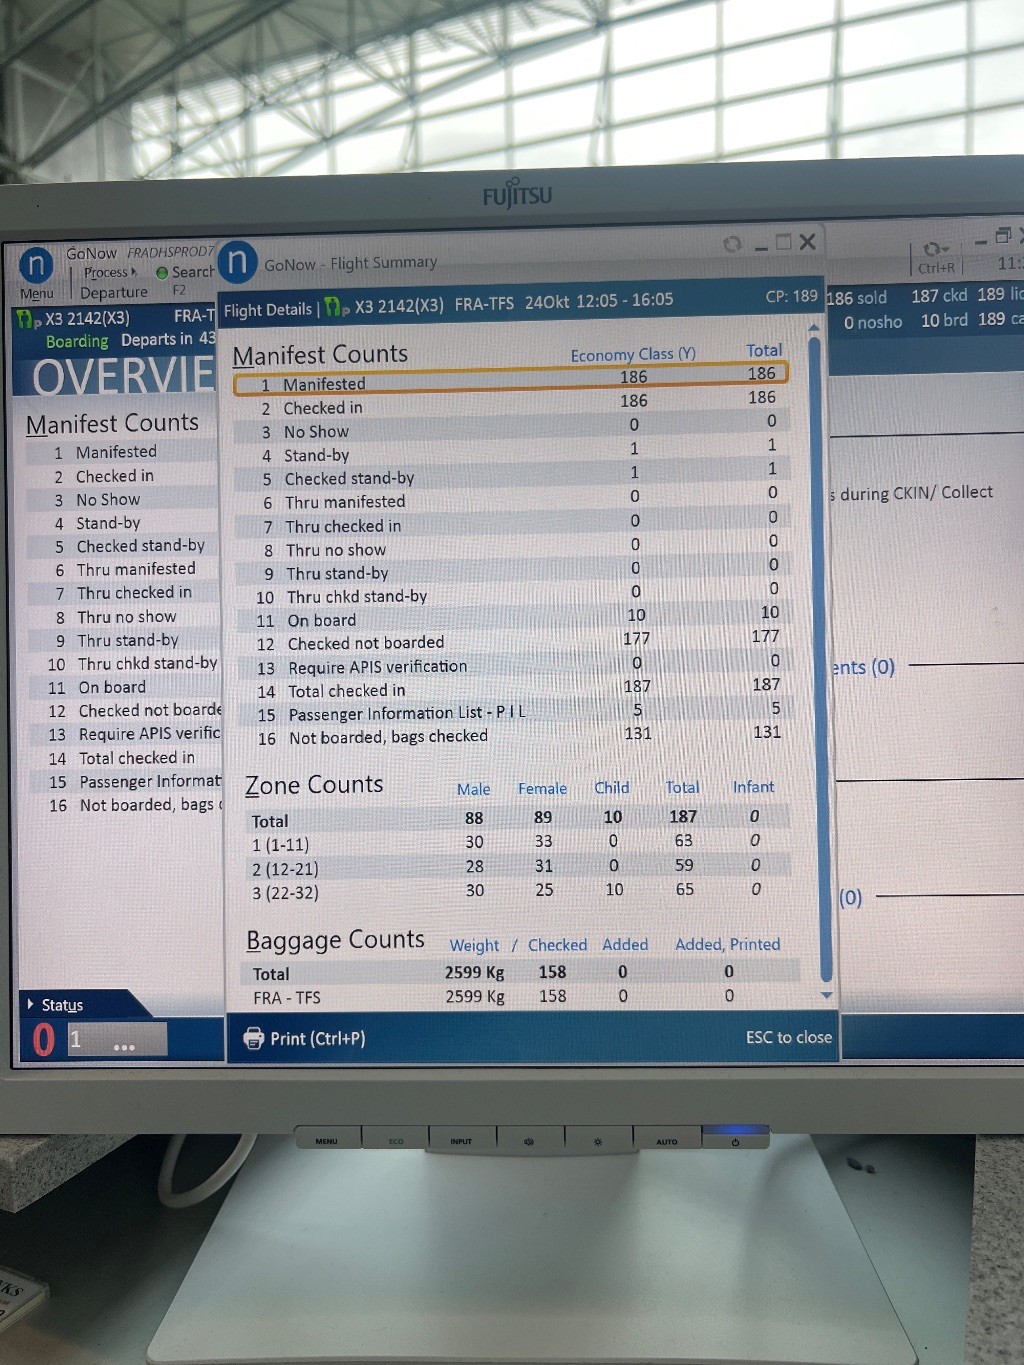Click the green Search icon
Viewport: 1024px width, 1365px height.
coord(162,272)
